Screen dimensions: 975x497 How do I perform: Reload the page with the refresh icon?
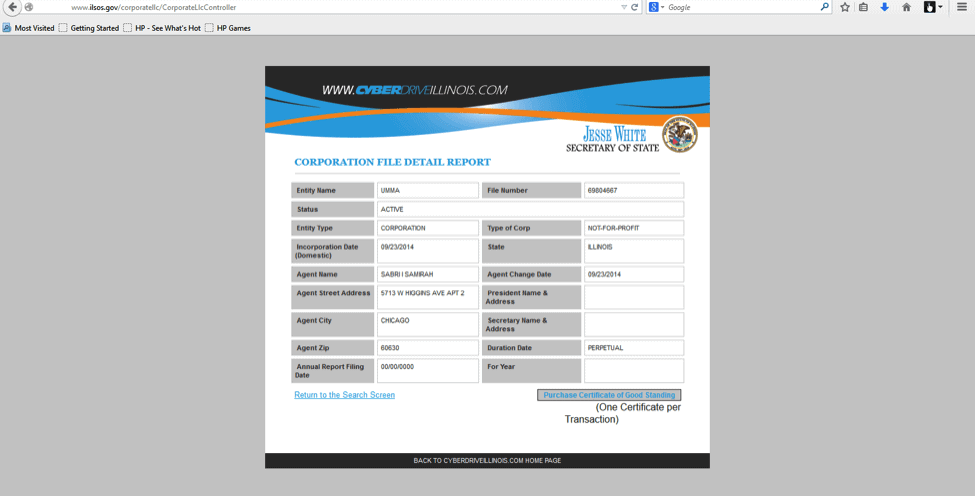click(634, 7)
